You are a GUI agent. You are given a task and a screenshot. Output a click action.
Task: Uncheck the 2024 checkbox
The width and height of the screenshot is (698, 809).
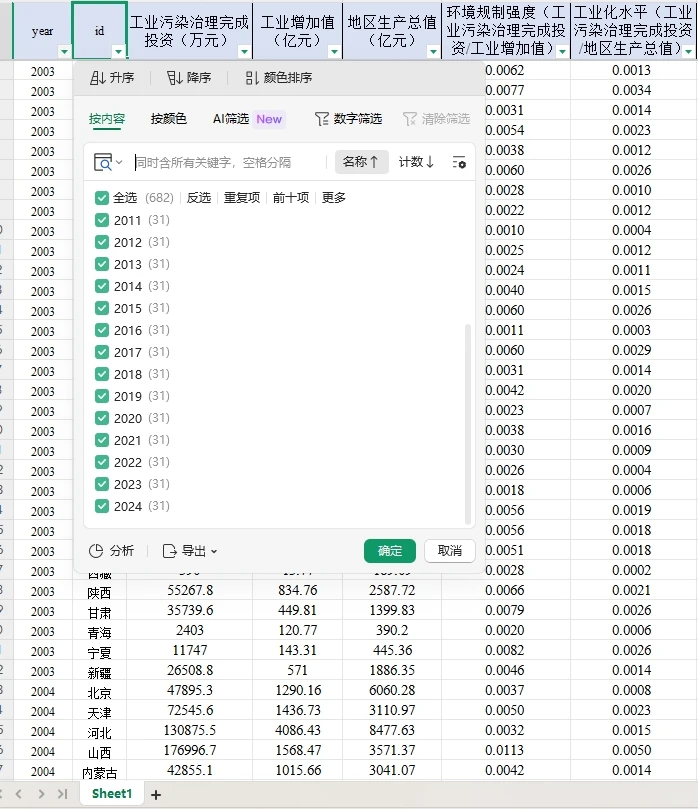[x=102, y=506]
